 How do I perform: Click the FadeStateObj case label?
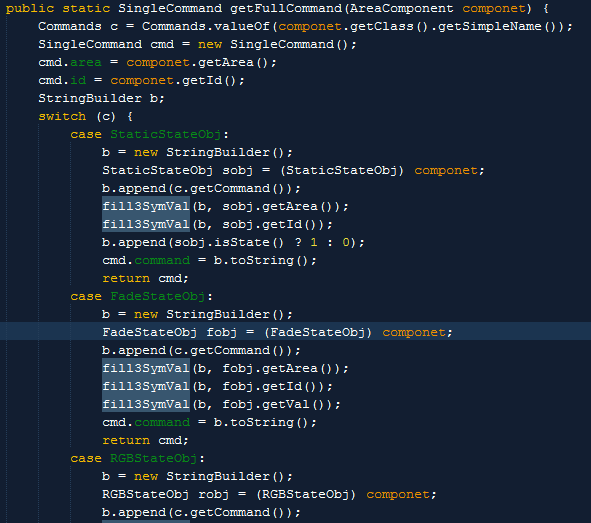pyautogui.click(x=158, y=297)
